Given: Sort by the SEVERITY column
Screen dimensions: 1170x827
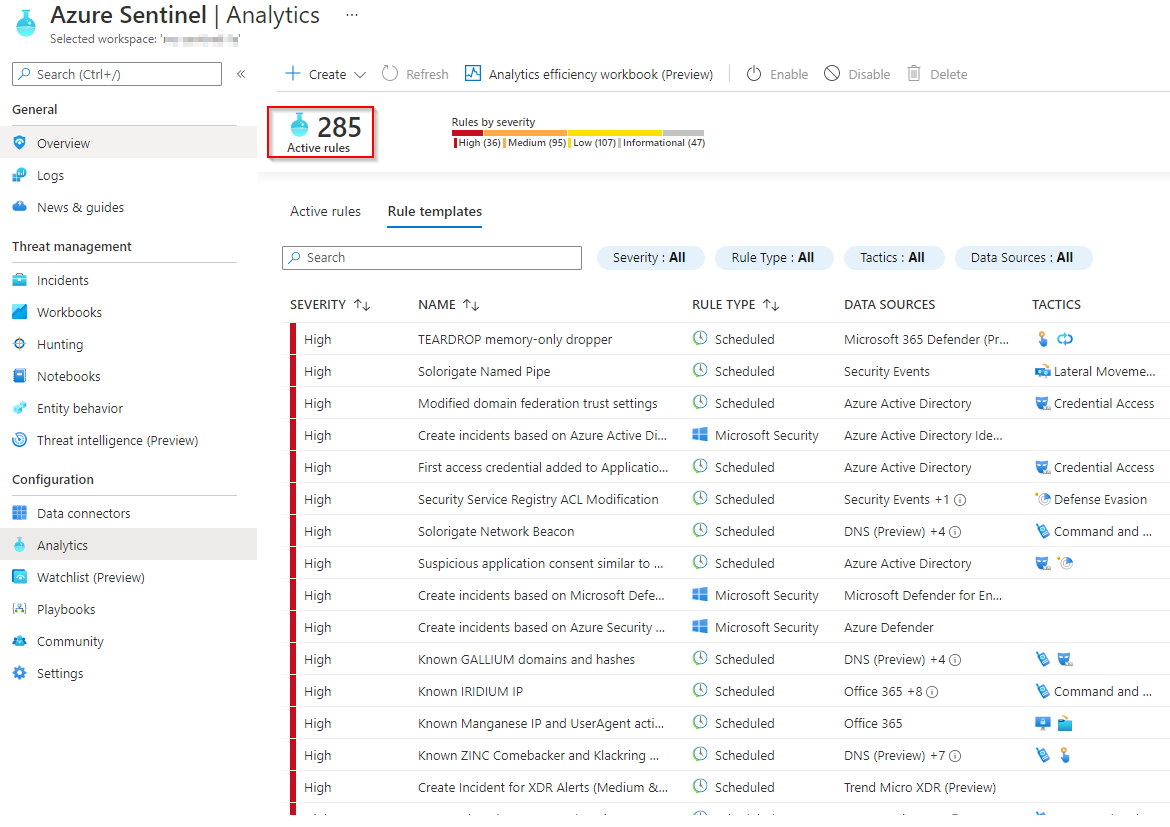Looking at the screenshot, I should point(330,305).
